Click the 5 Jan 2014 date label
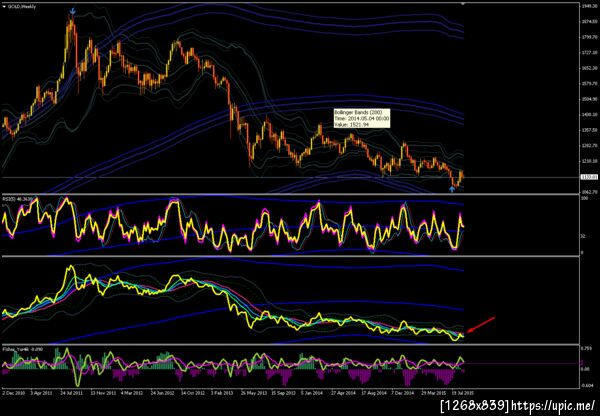The height and width of the screenshot is (416, 600). 311,393
